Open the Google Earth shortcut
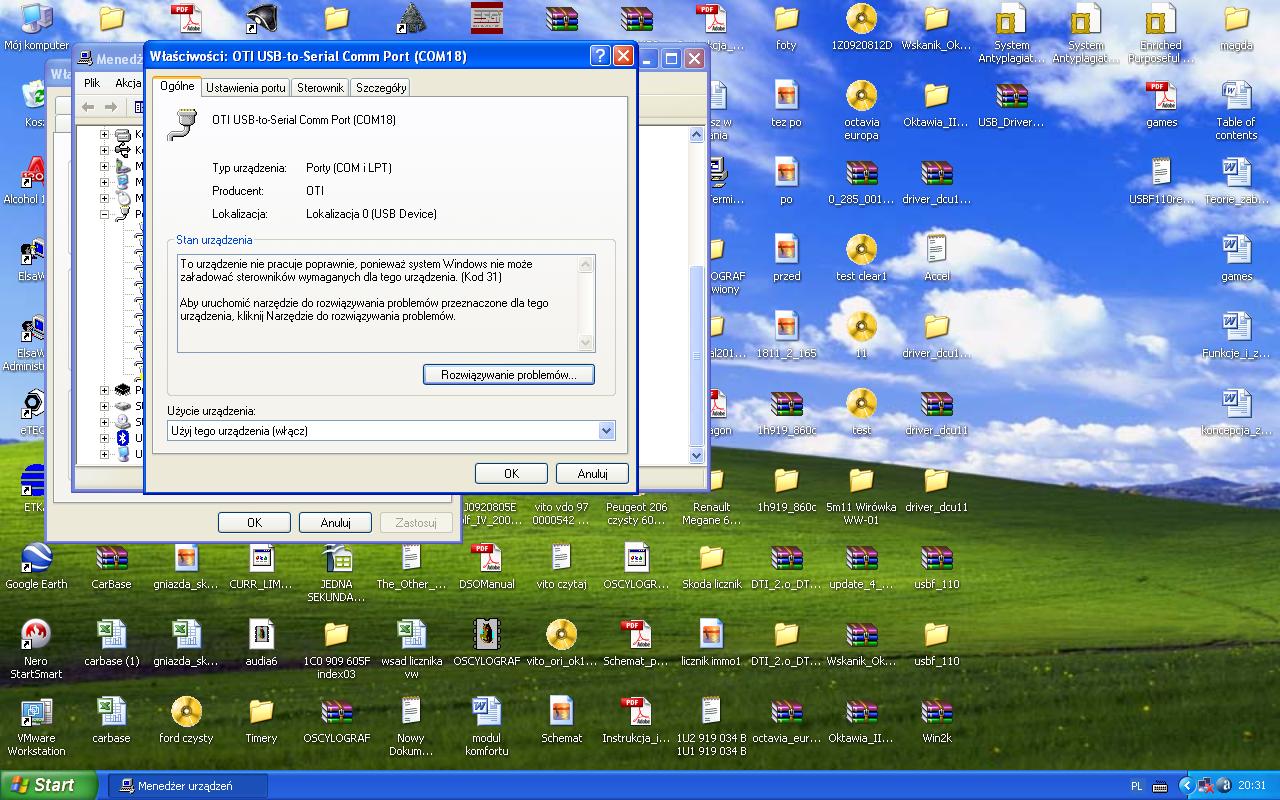 [36, 565]
